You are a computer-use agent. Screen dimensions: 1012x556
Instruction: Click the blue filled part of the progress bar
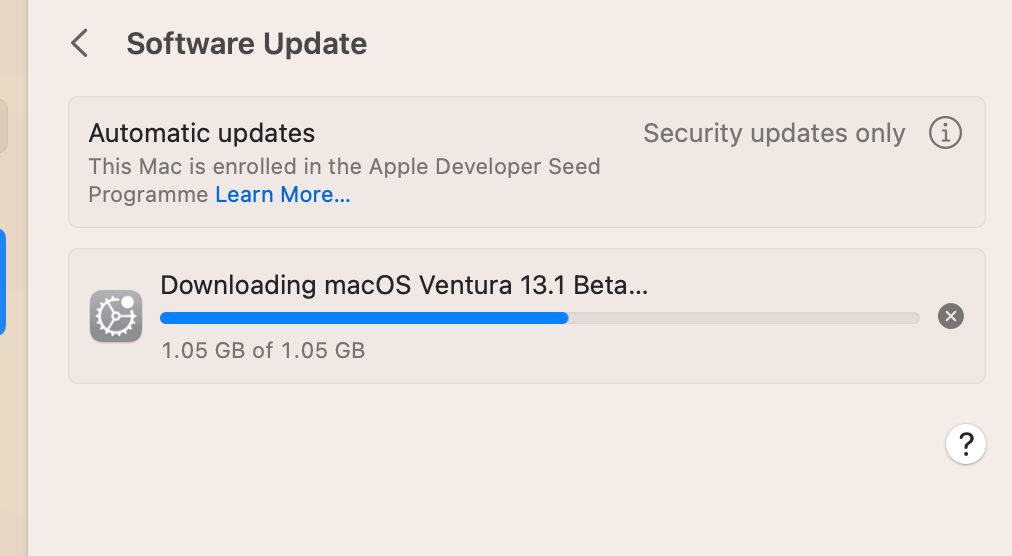coord(363,318)
